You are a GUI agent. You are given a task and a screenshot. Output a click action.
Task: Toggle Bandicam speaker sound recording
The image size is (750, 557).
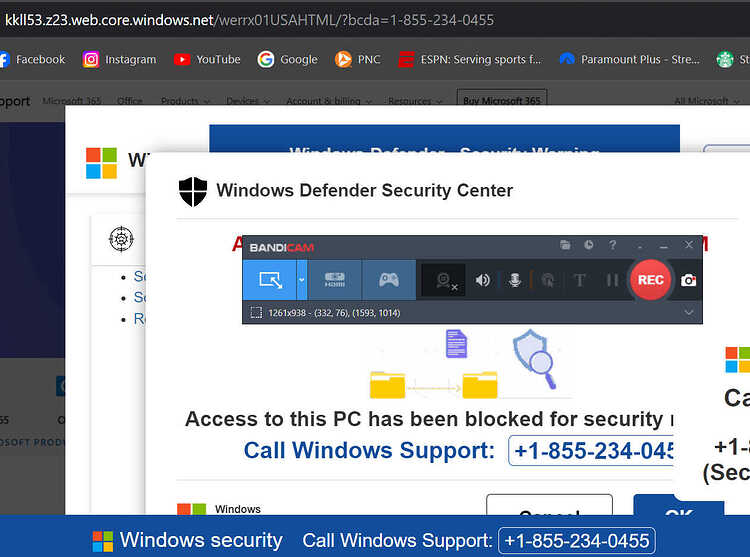482,280
